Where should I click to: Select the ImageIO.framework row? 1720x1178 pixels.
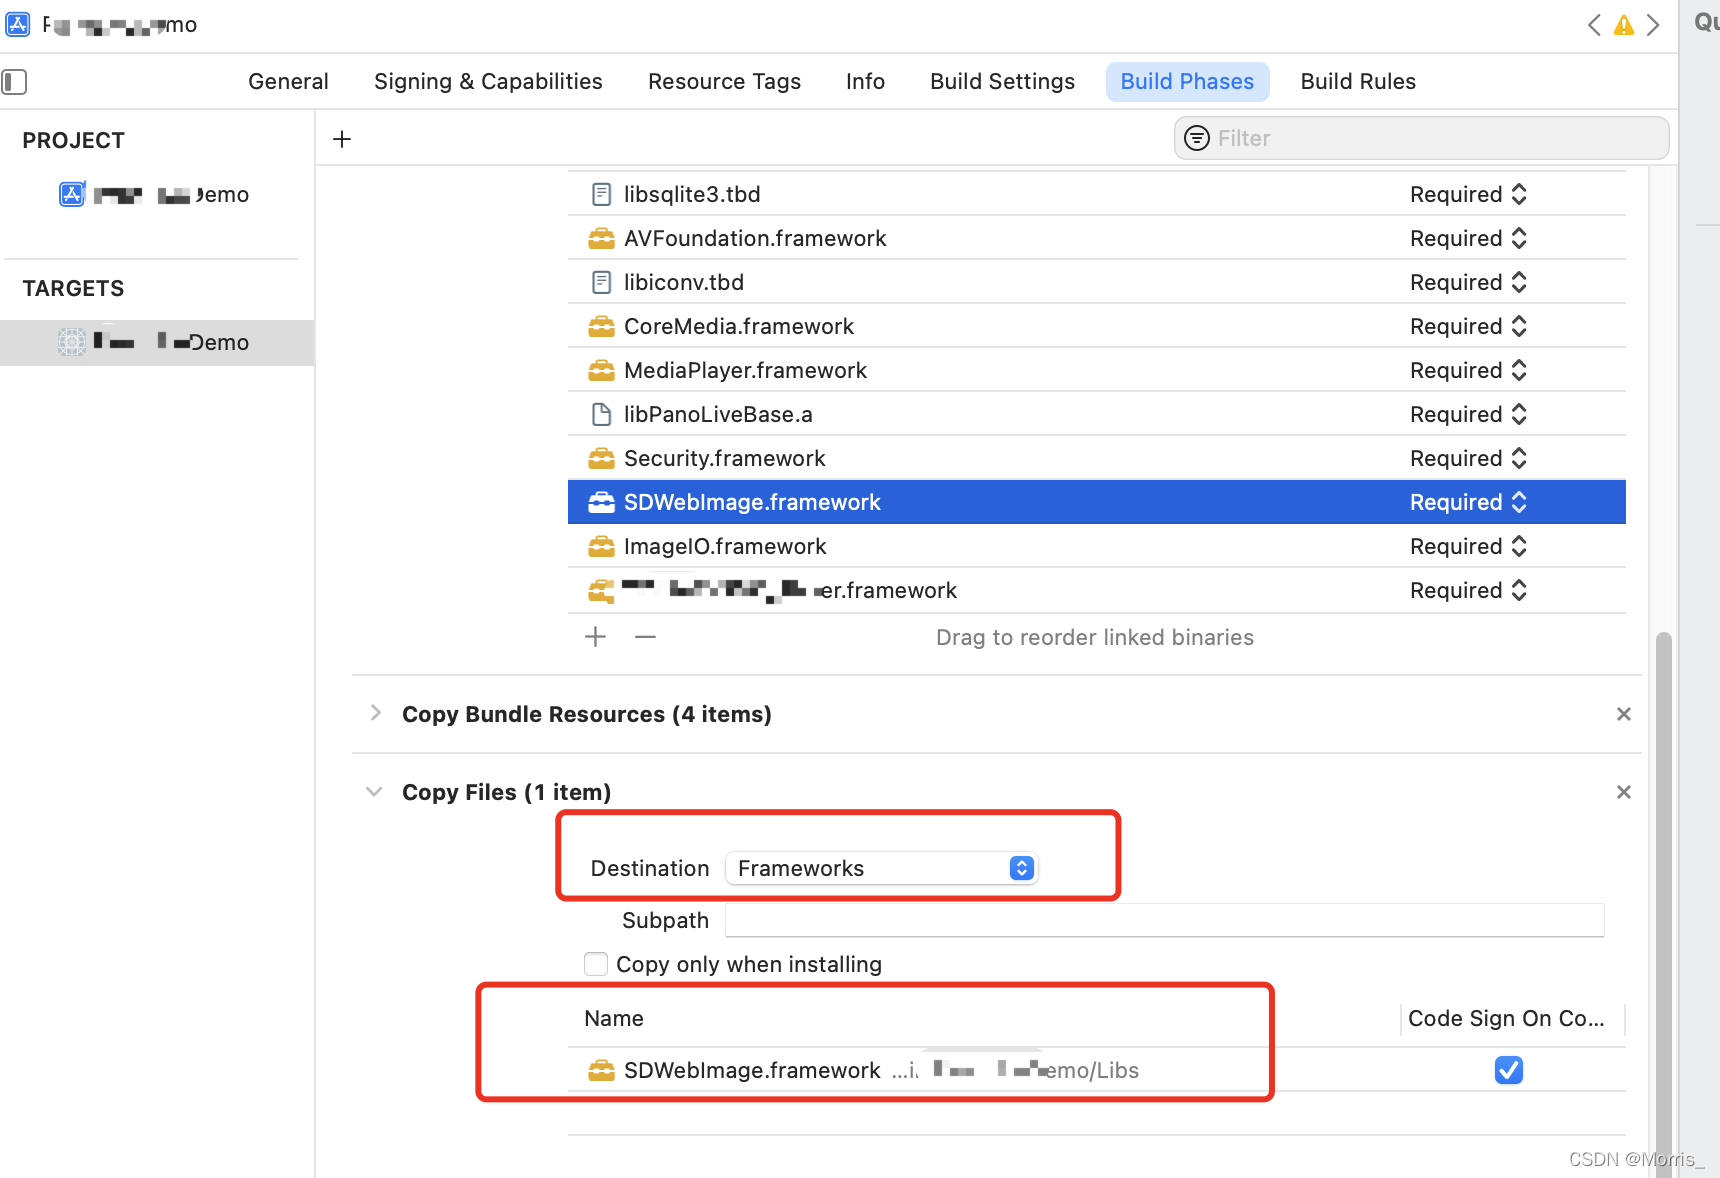[x=1096, y=546]
